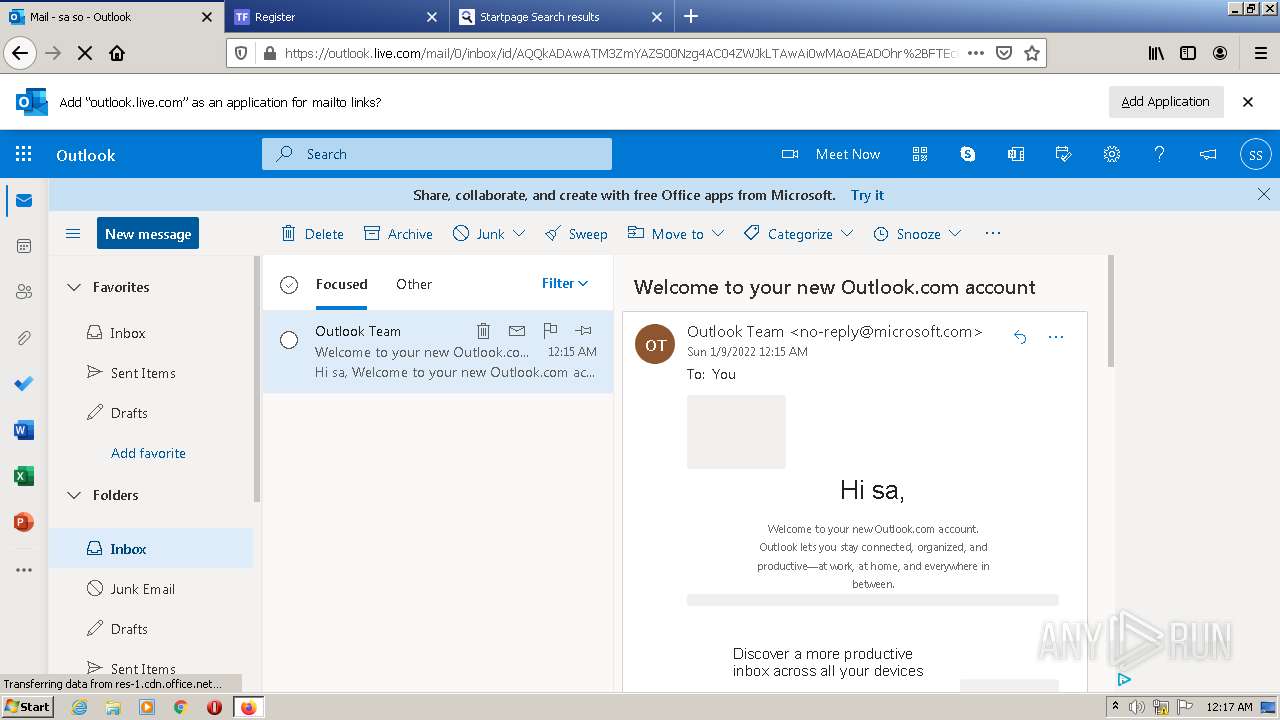Viewport: 1280px width, 720px height.
Task: Open the Settings gear in Outlook header
Action: (x=1112, y=154)
